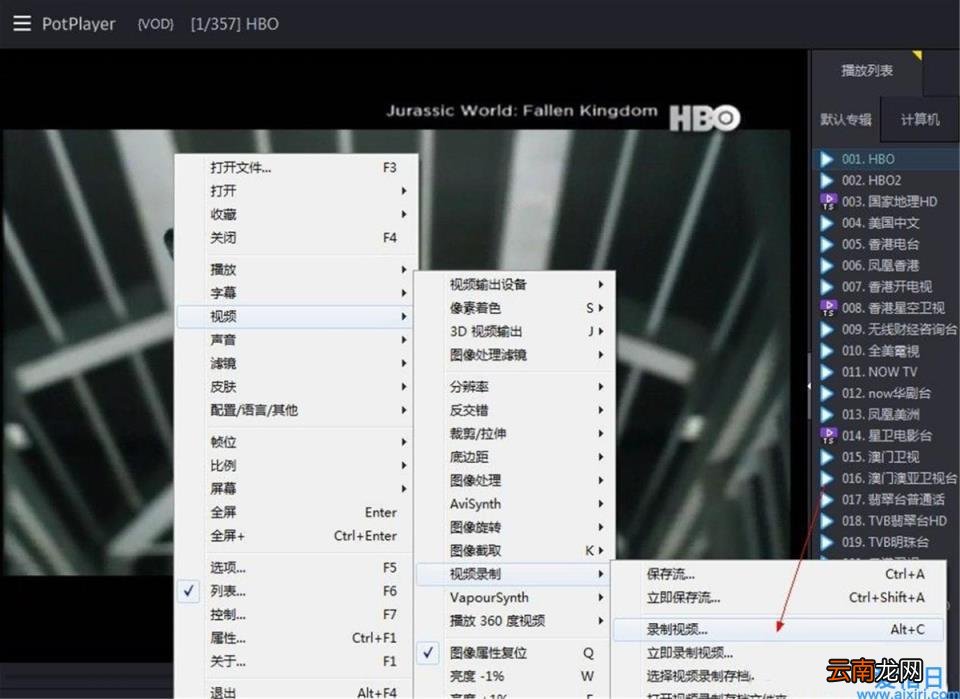
Task: Toggle the checked 图像属性复位 item
Action: click(515, 652)
